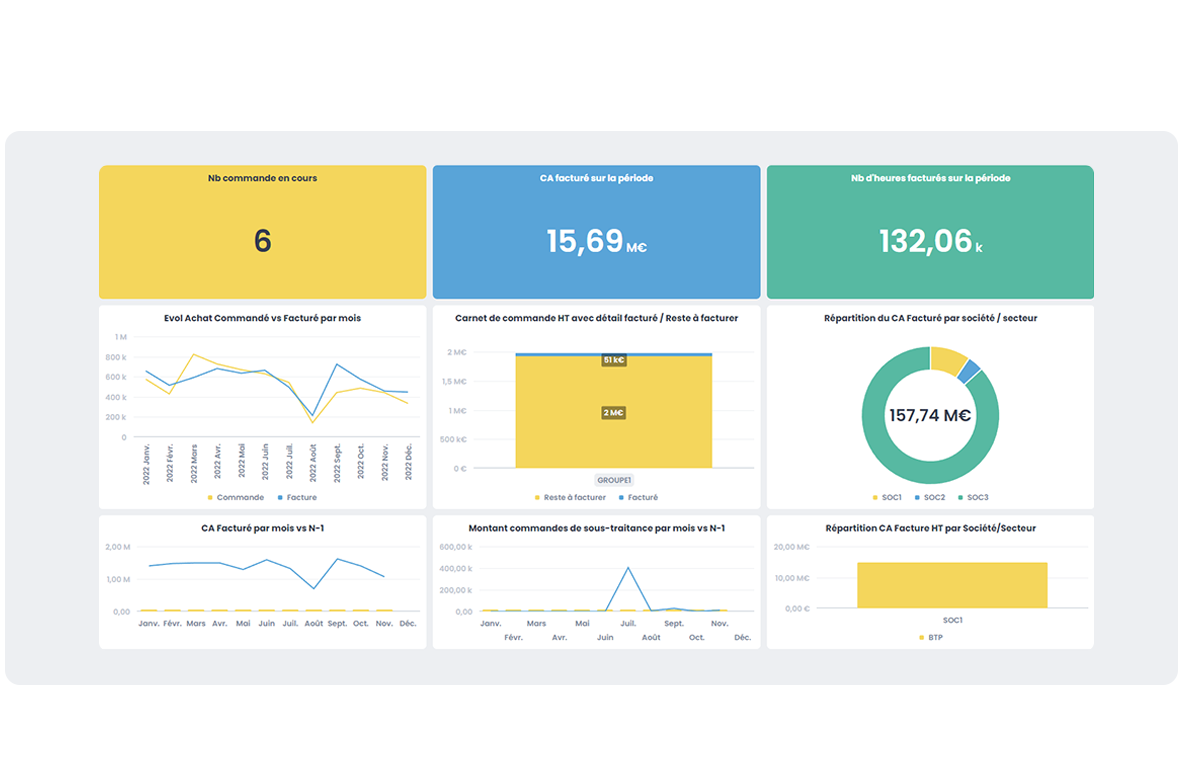Select the Nb d'heures facturés card
This screenshot has width=1183, height=767.
[930, 232]
